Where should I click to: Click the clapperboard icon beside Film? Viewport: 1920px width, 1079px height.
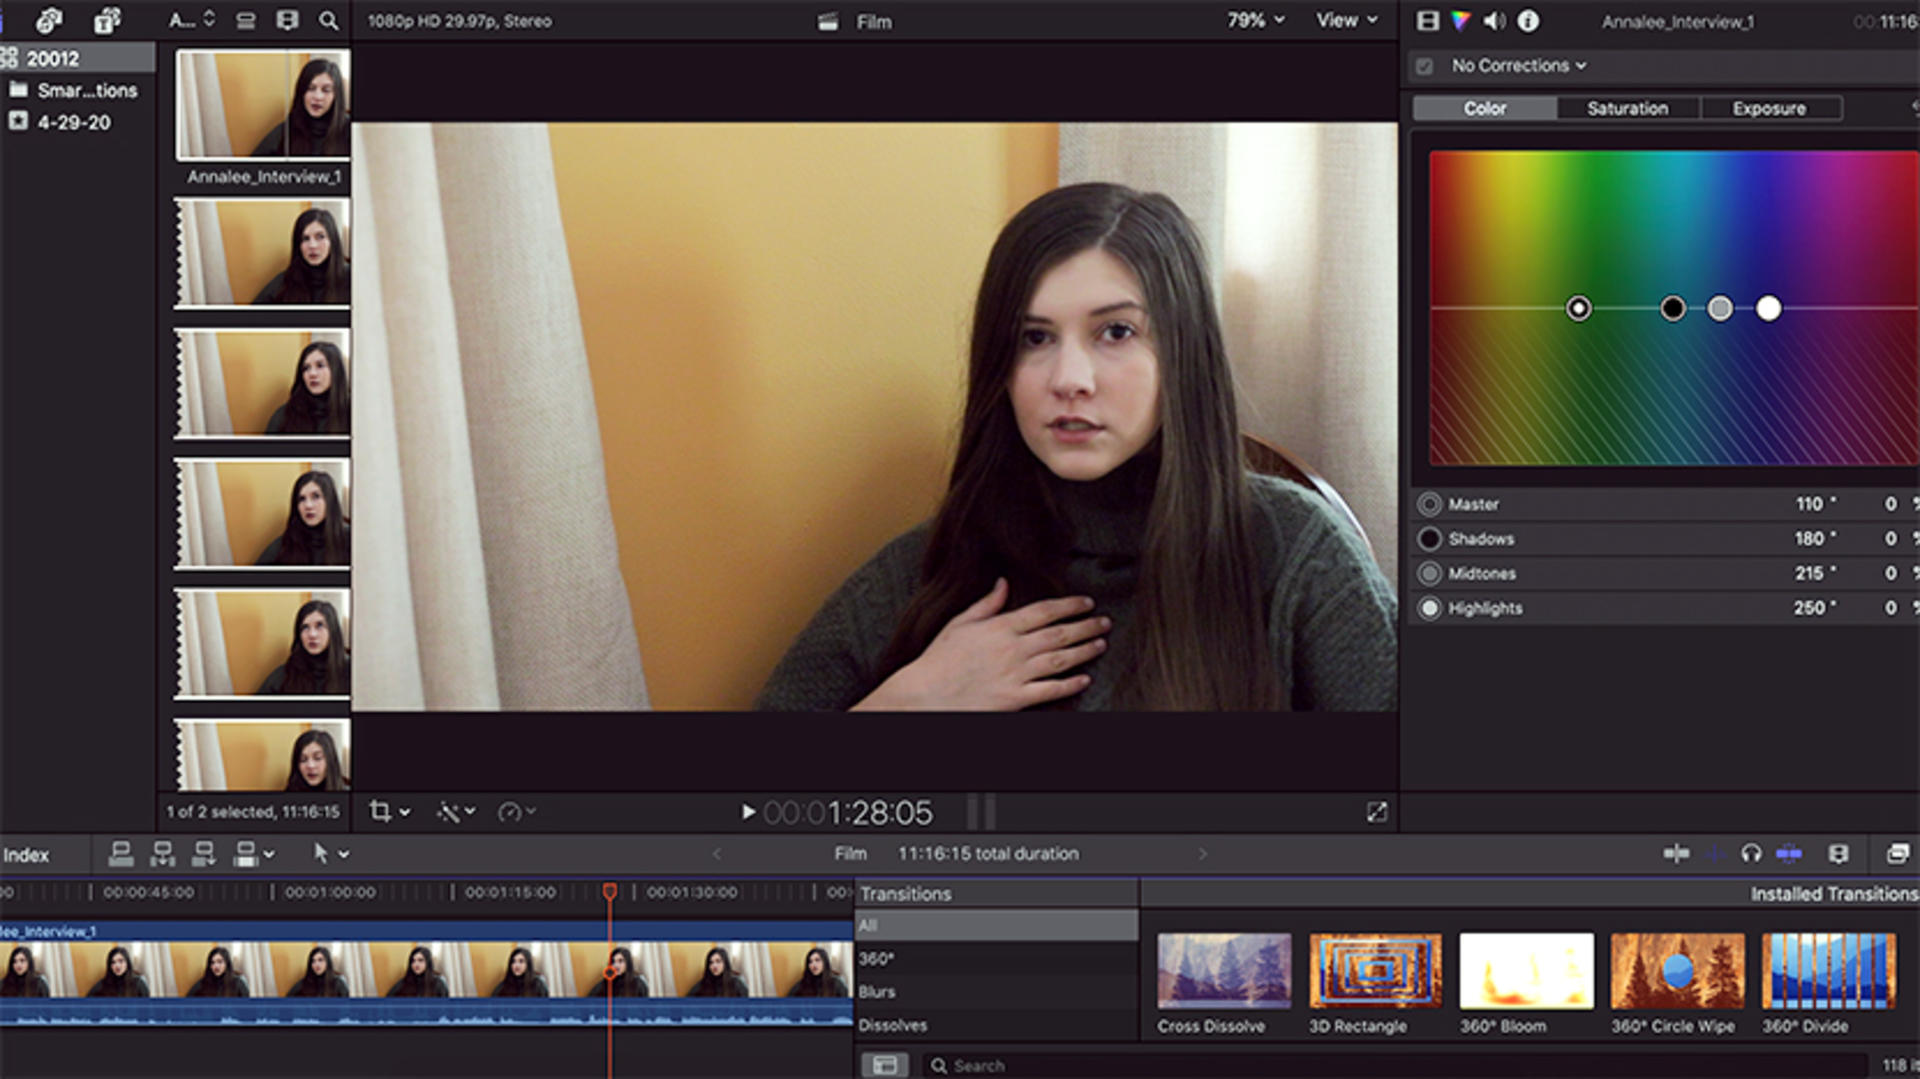tap(828, 22)
